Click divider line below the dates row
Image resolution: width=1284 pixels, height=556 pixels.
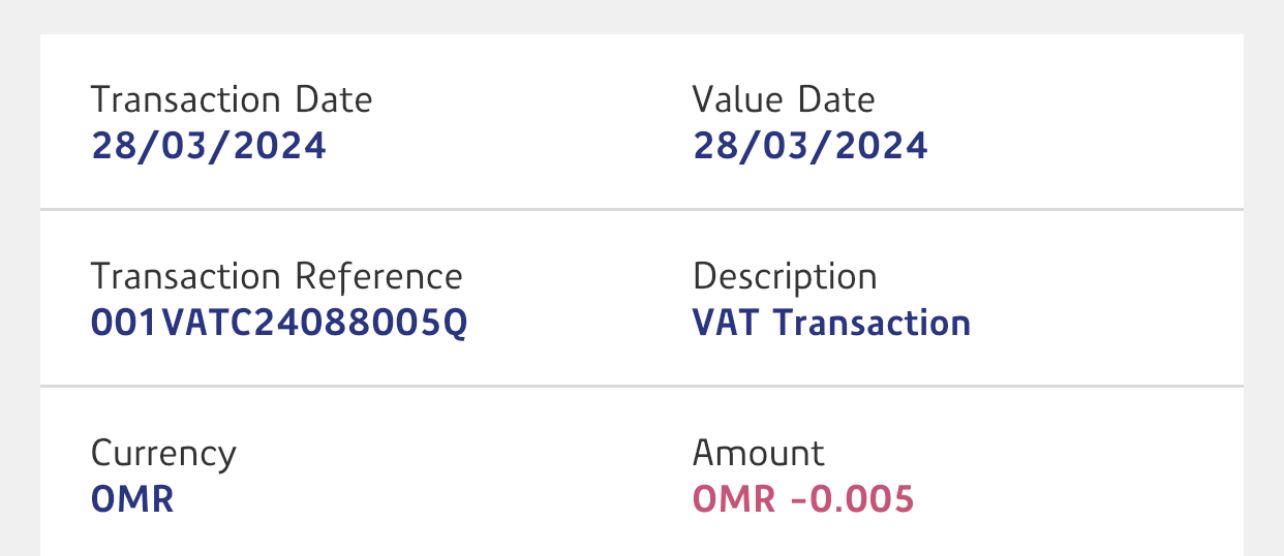pyautogui.click(x=641, y=210)
